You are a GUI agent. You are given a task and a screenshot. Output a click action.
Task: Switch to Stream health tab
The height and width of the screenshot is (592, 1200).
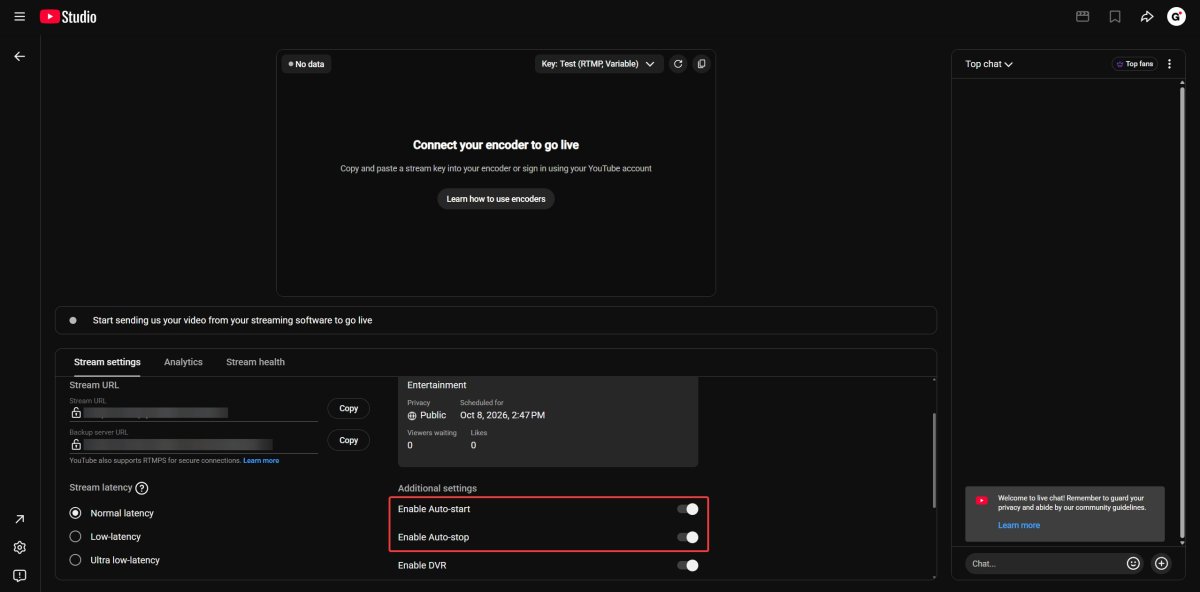tap(255, 362)
